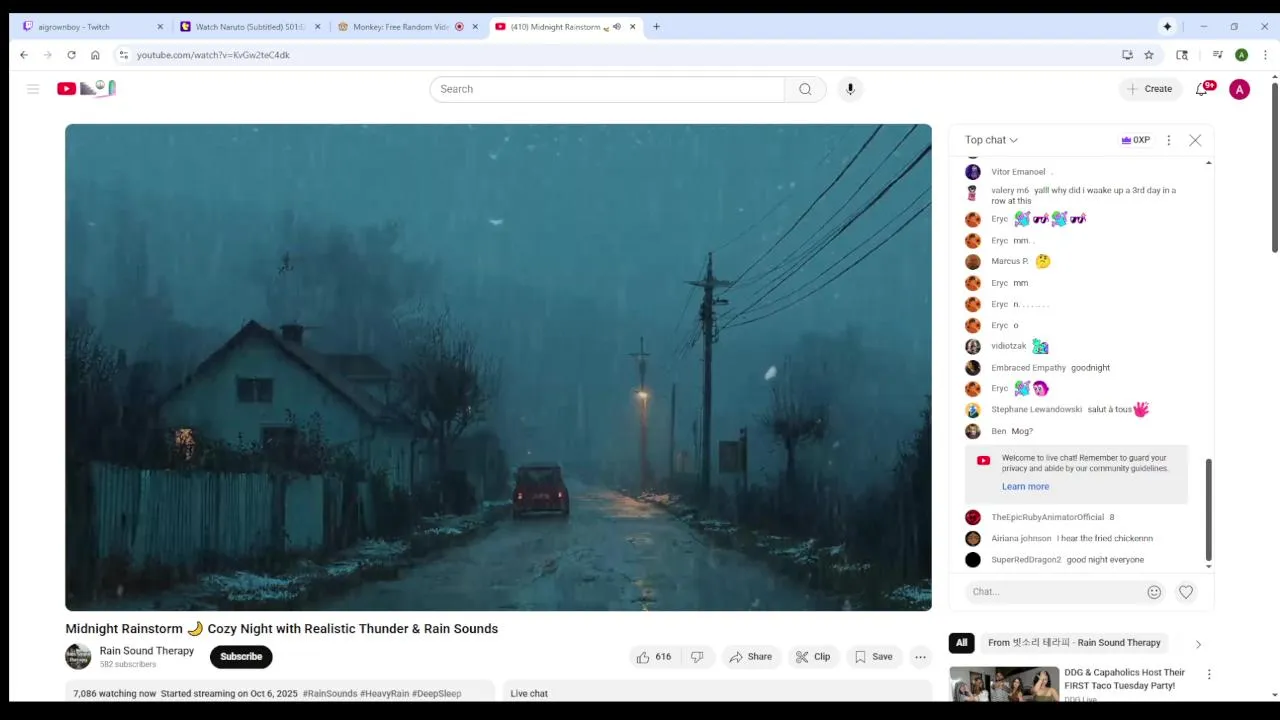Open browser home page button
The image size is (1280, 720).
tap(95, 55)
